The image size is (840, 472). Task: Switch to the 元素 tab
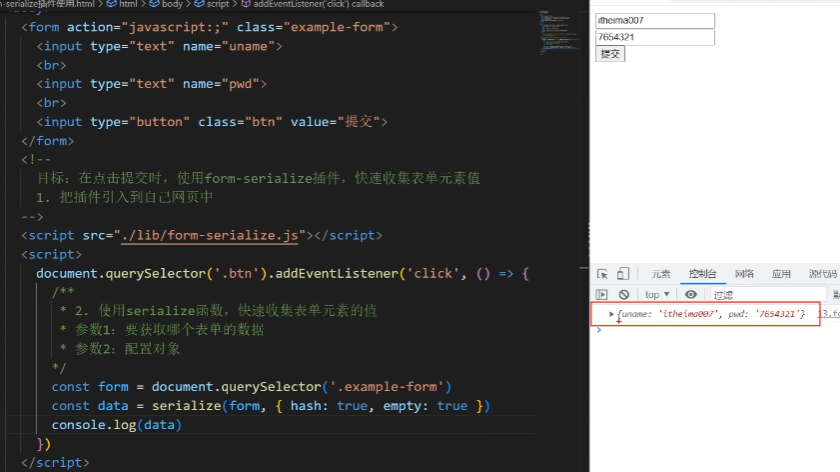coord(661,274)
